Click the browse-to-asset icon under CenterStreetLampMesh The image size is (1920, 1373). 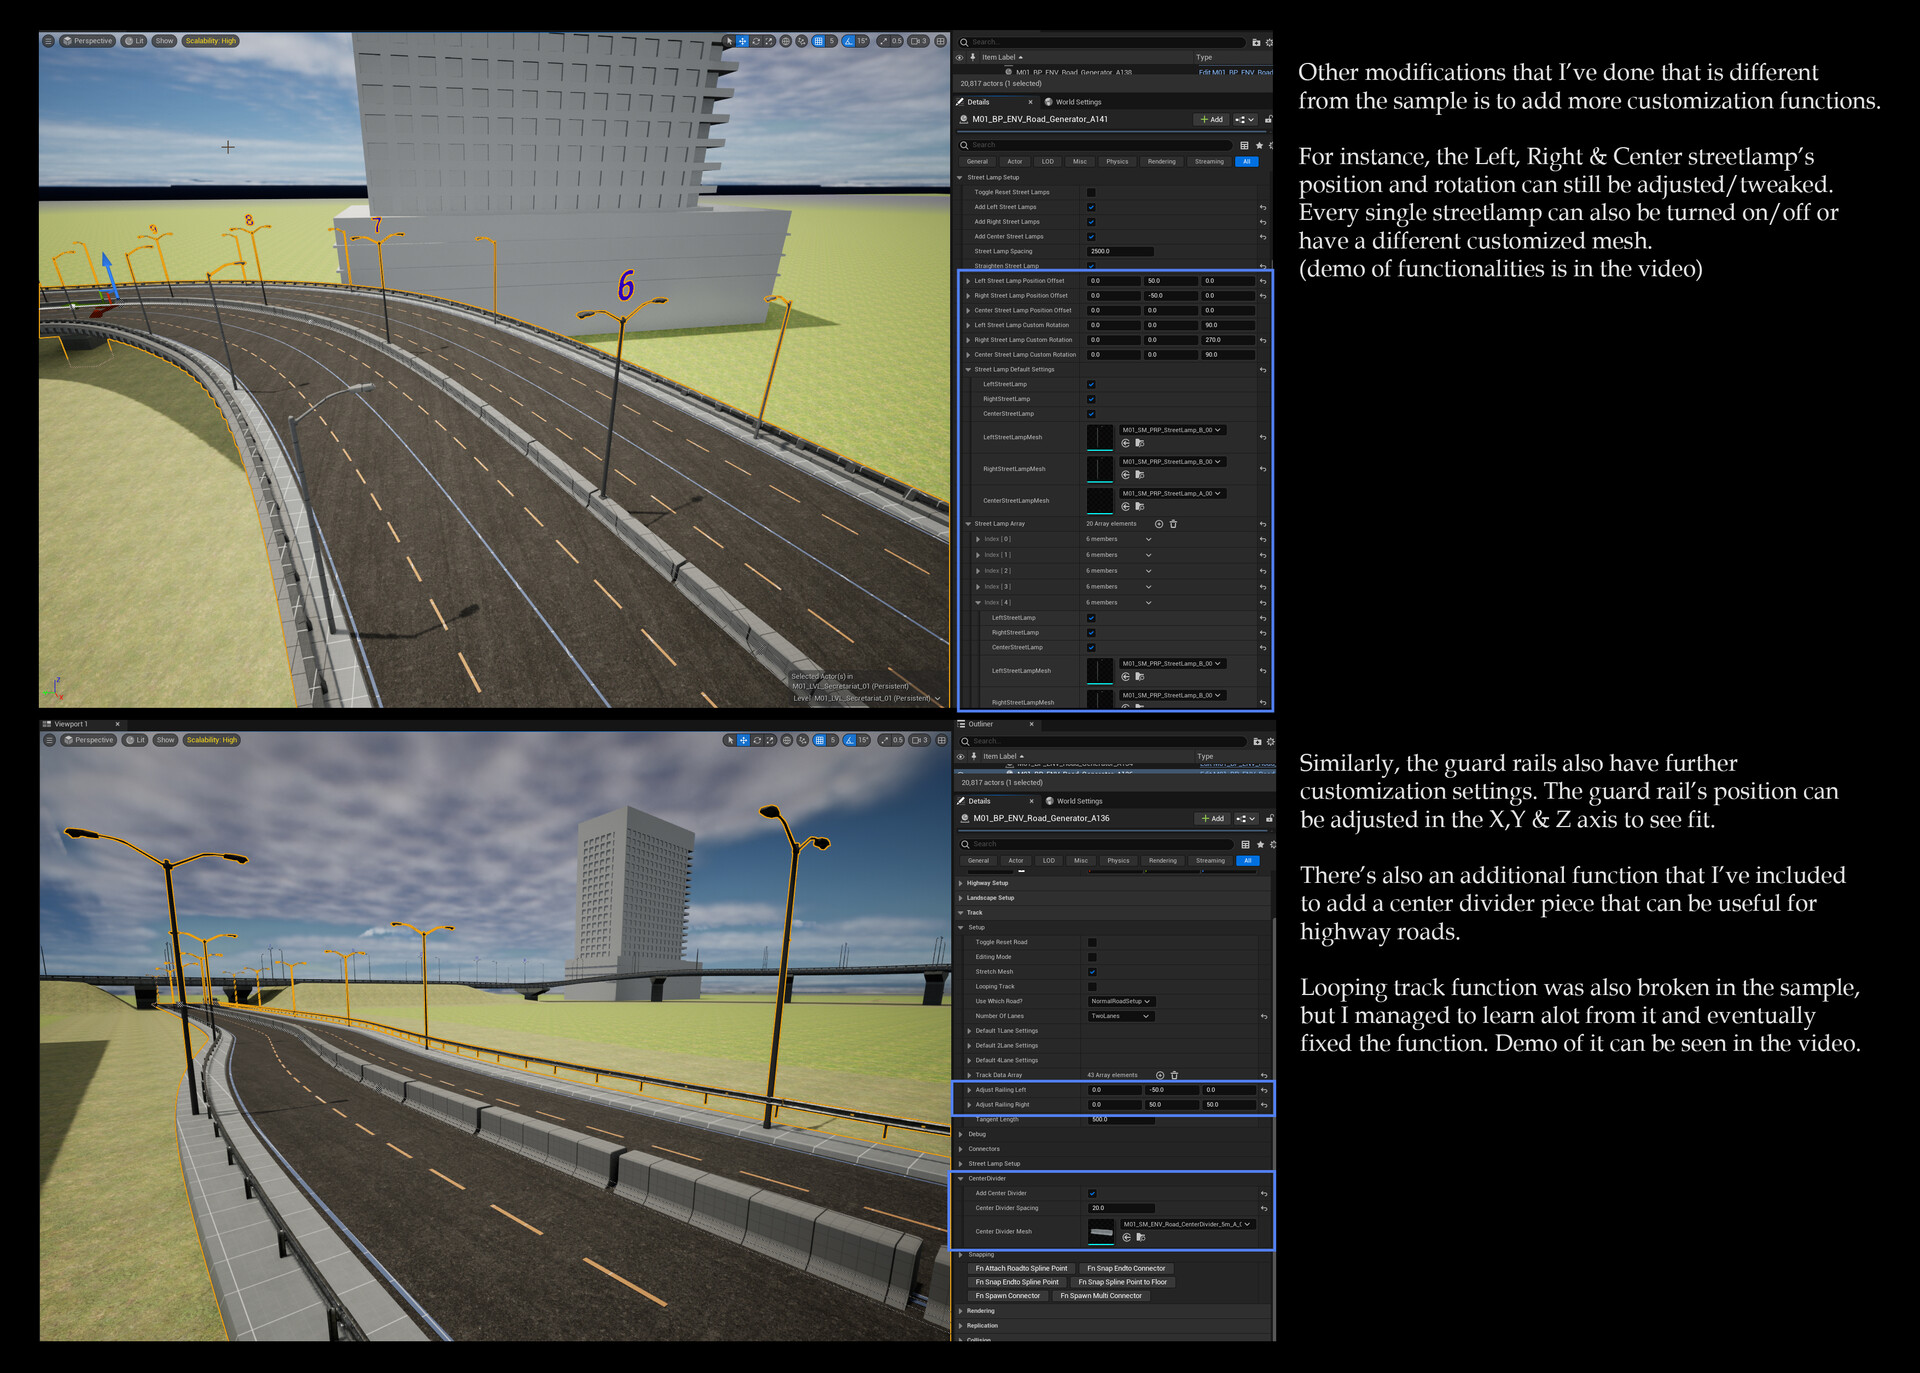point(1140,507)
